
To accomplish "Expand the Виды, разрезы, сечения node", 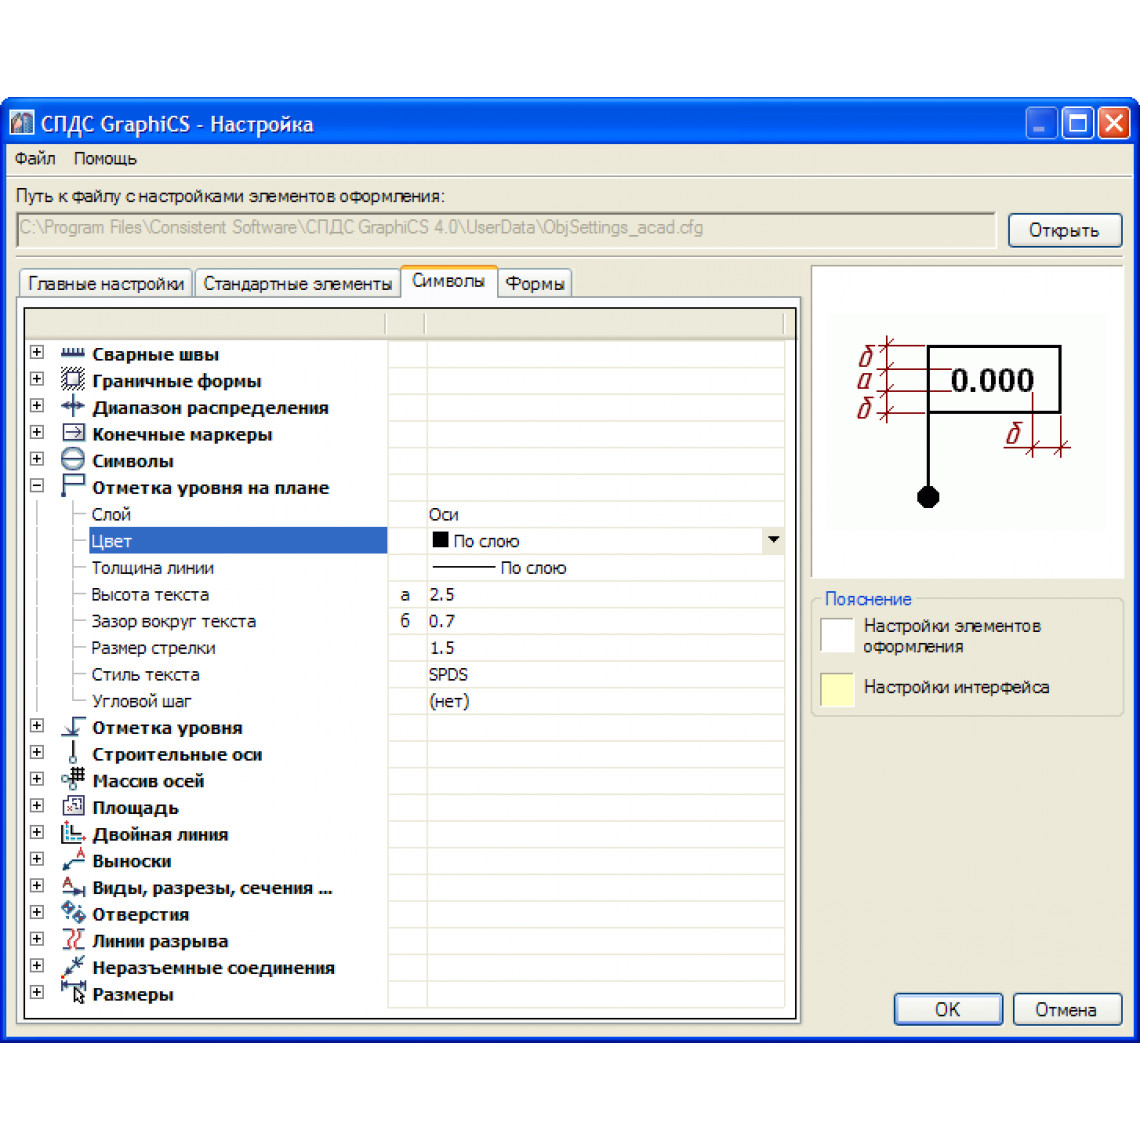I will pos(37,886).
